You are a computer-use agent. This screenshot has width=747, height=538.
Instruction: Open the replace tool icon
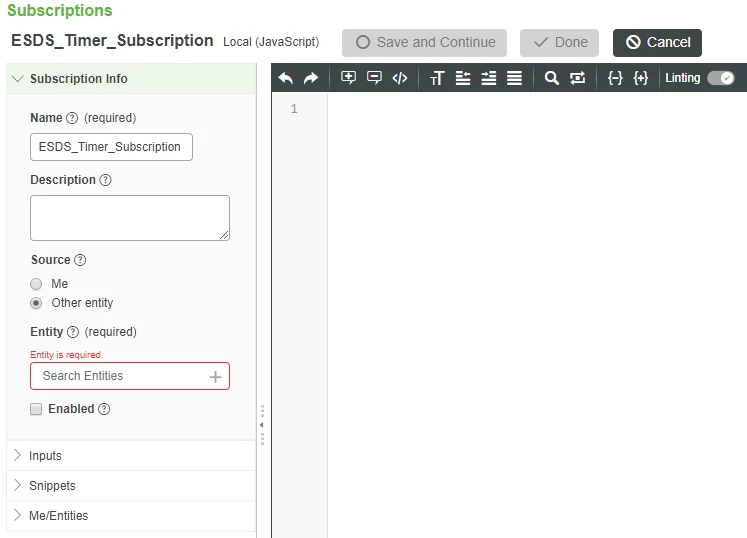(x=577, y=78)
